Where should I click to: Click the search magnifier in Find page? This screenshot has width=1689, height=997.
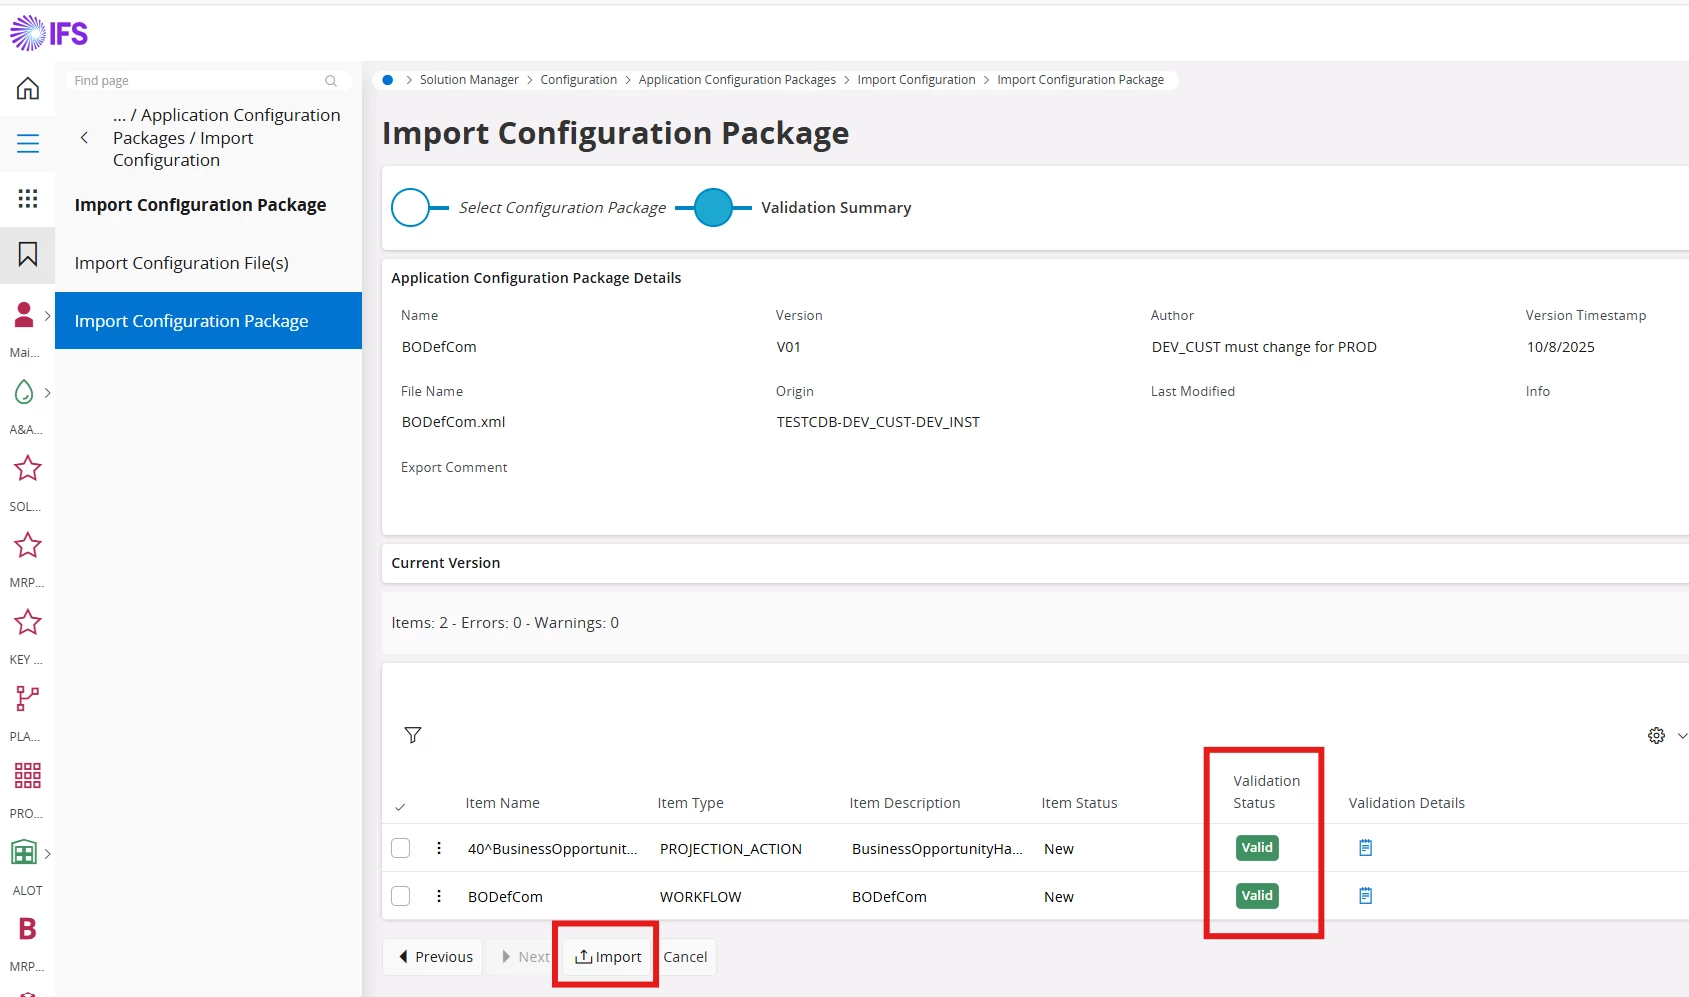pos(331,81)
